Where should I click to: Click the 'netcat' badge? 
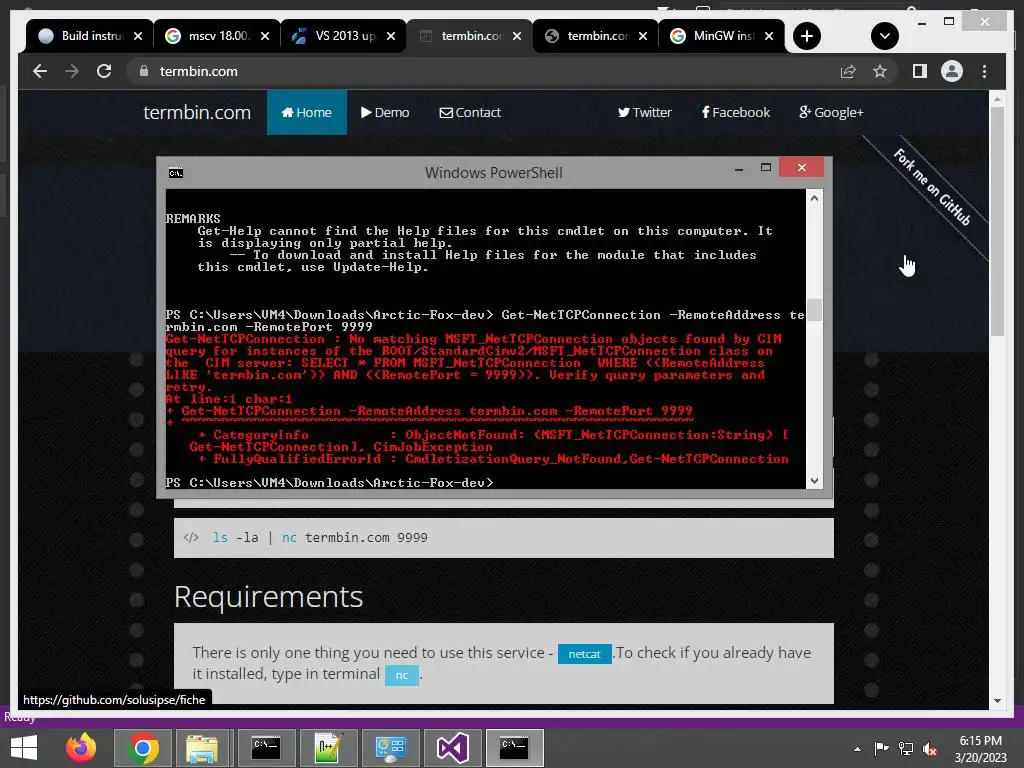point(584,654)
